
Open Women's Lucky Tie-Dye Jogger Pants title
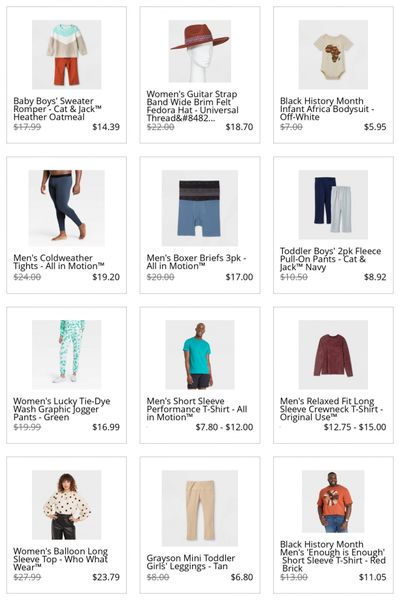tap(62, 409)
